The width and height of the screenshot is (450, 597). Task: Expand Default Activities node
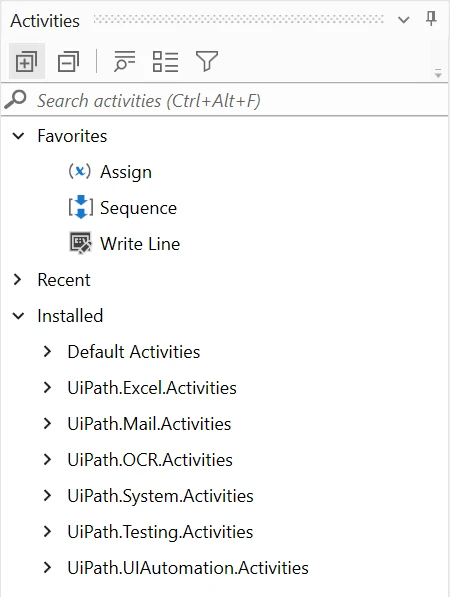pos(47,351)
